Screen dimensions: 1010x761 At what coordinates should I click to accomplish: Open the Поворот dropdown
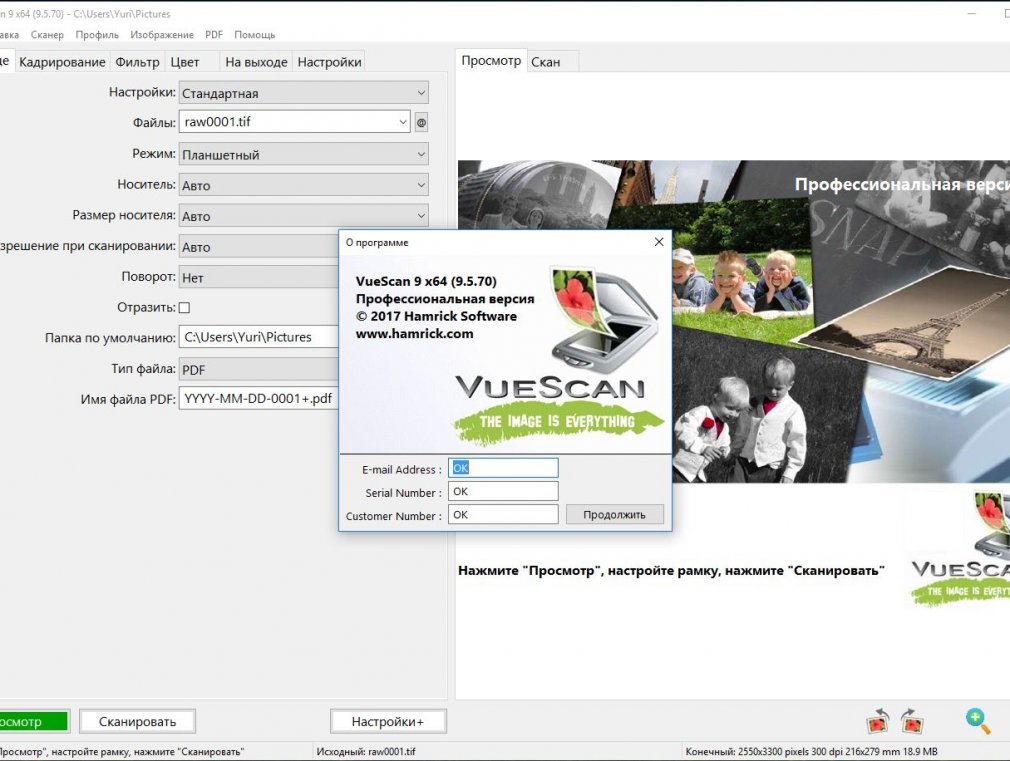point(258,278)
